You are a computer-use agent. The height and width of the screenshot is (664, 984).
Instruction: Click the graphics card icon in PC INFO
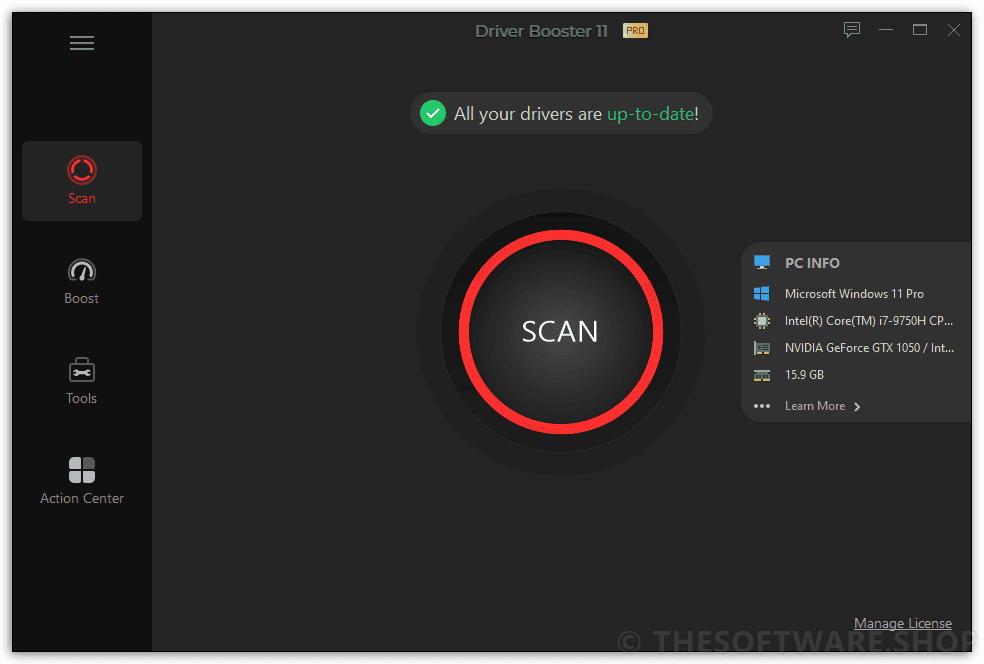tap(762, 348)
